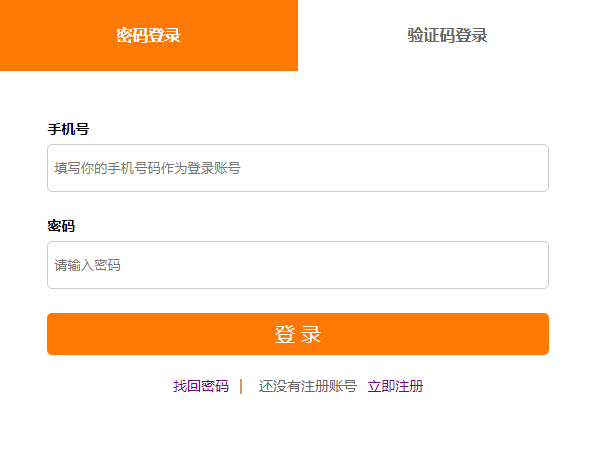The height and width of the screenshot is (462, 595).
Task: Click placeholder 填写你的手机号码作为登录账号
Action: (x=148, y=168)
